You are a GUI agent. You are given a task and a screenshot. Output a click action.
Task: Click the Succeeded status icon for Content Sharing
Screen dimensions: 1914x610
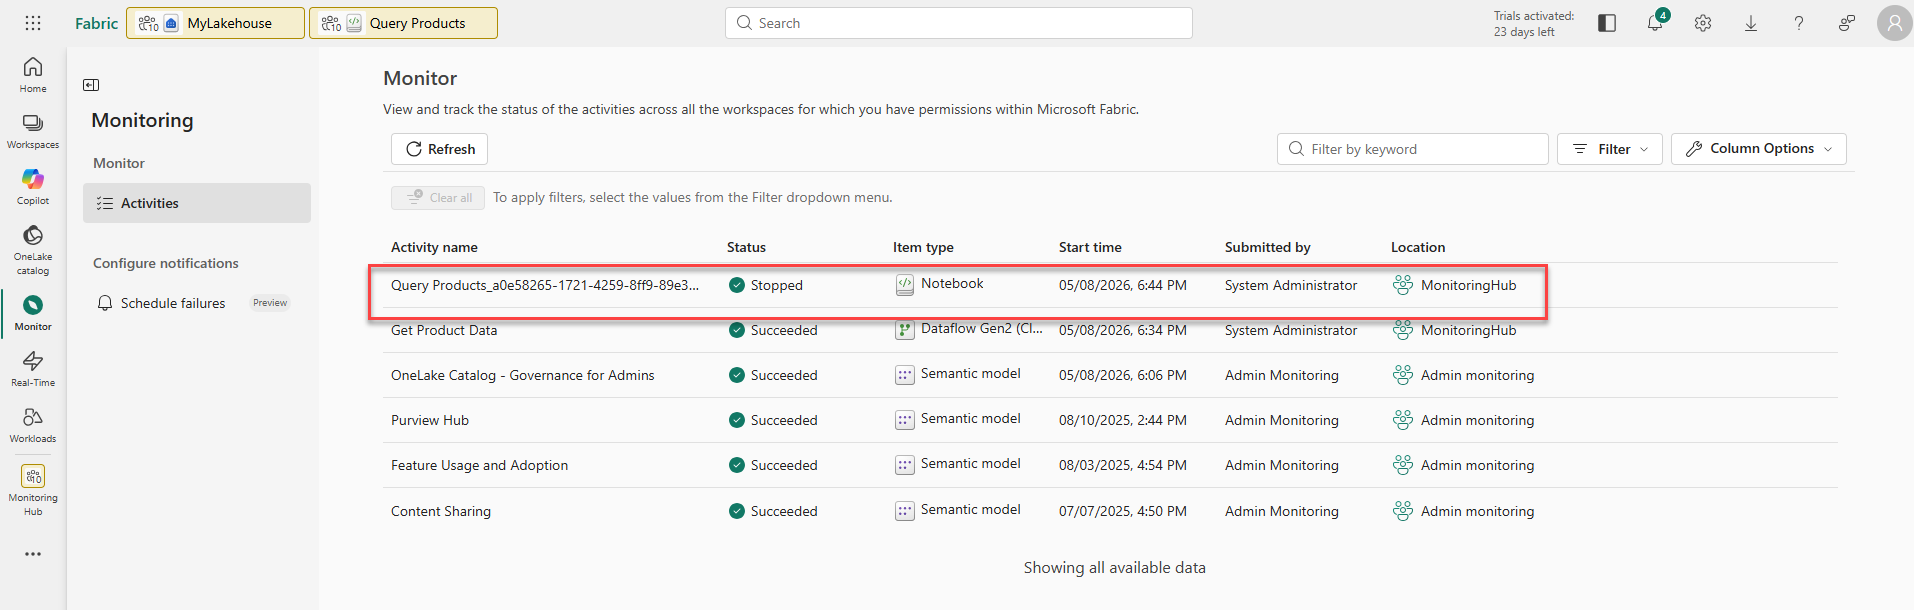coord(737,511)
